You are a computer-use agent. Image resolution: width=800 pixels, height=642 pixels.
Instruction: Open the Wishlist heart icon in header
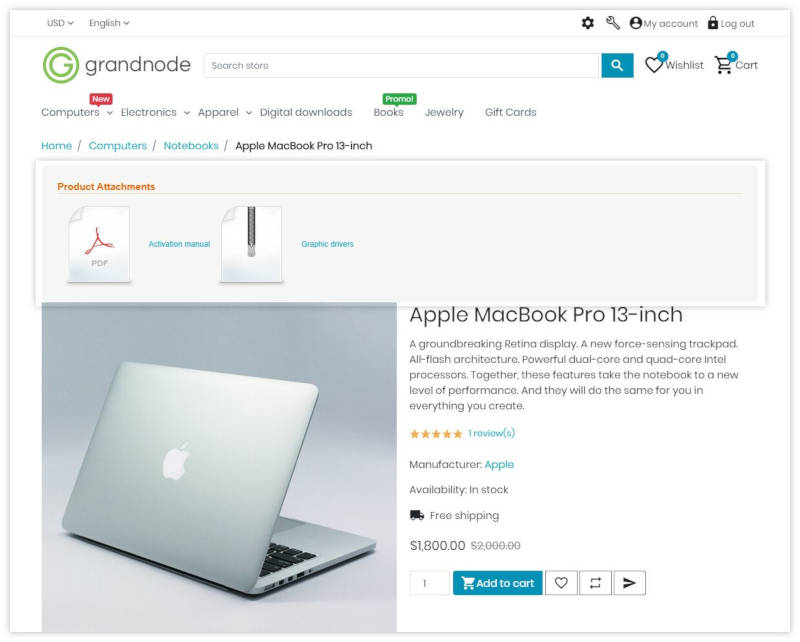point(654,65)
